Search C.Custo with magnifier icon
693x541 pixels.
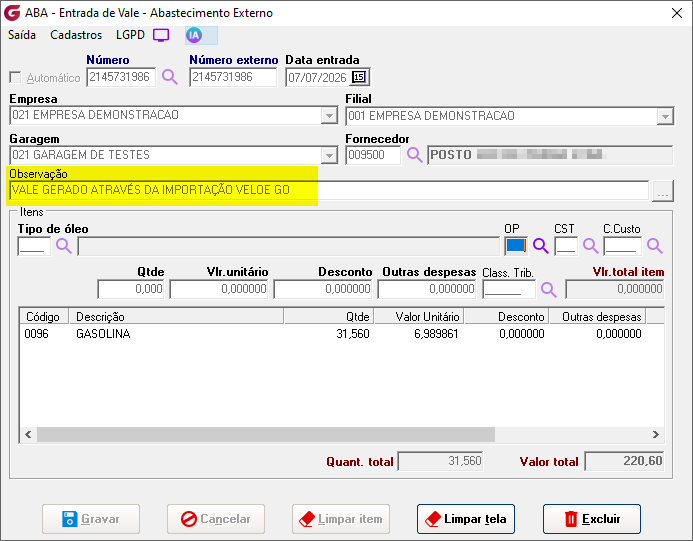click(x=655, y=246)
